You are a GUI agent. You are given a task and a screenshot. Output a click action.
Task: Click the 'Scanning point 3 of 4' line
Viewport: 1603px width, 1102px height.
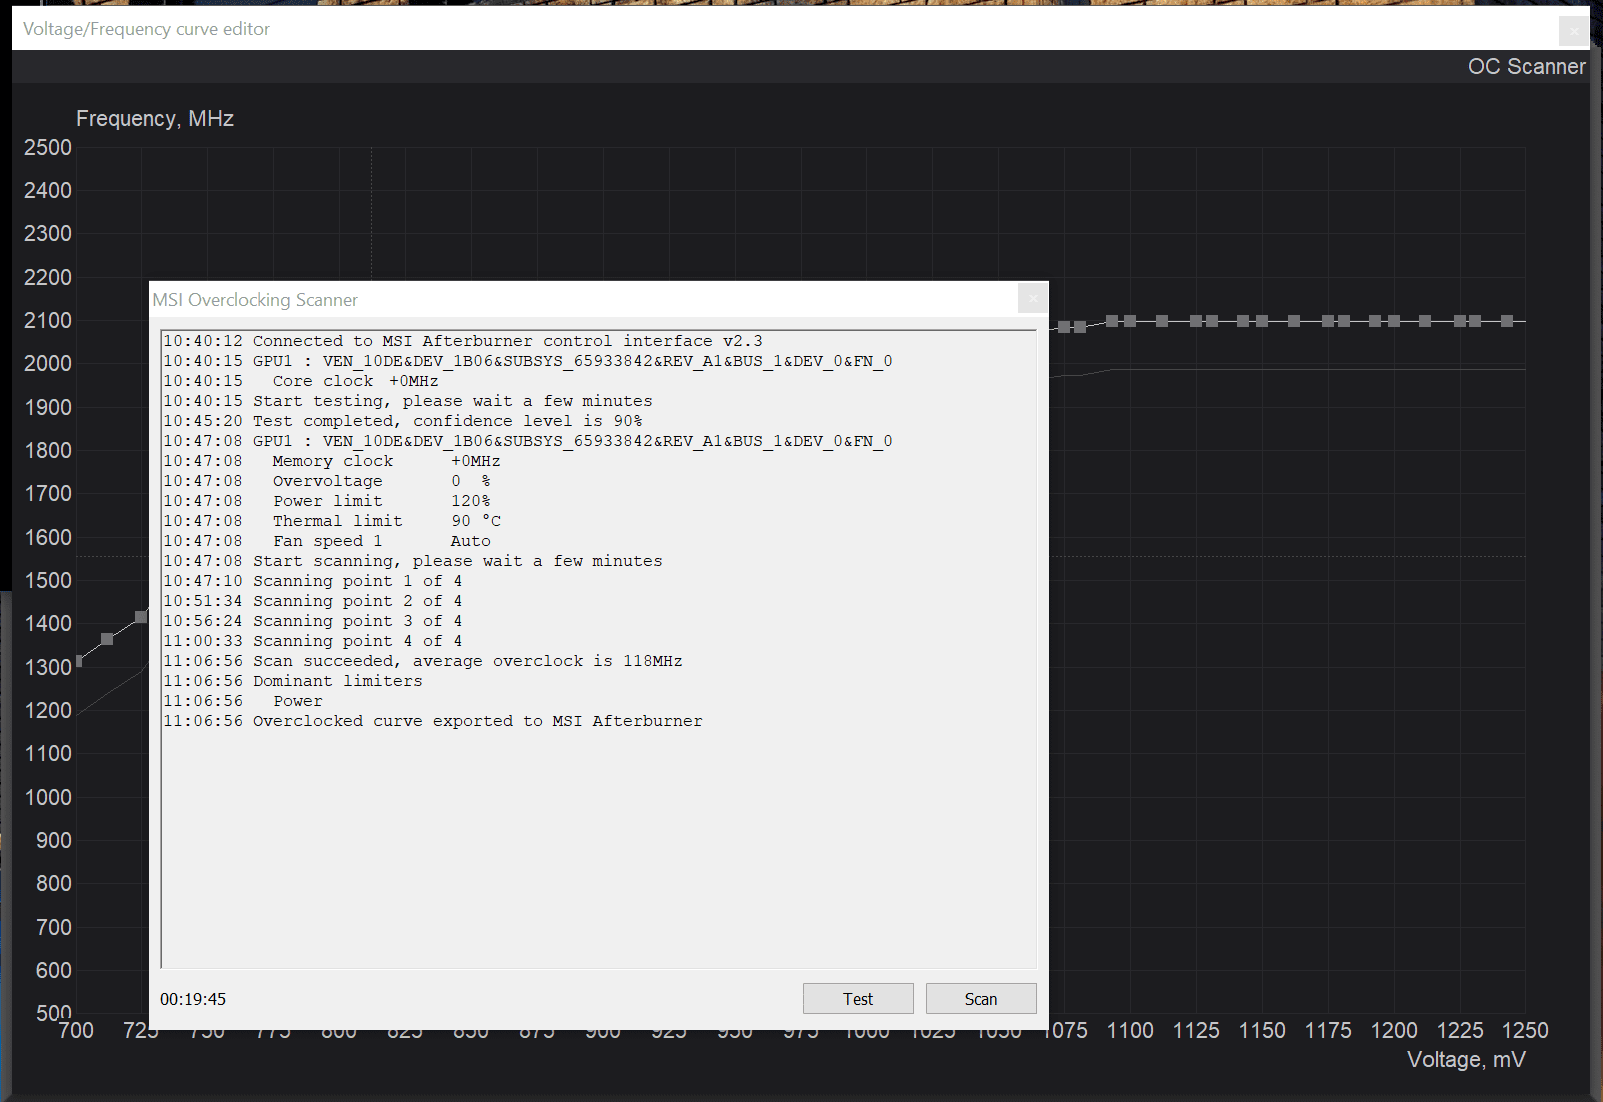click(x=313, y=621)
